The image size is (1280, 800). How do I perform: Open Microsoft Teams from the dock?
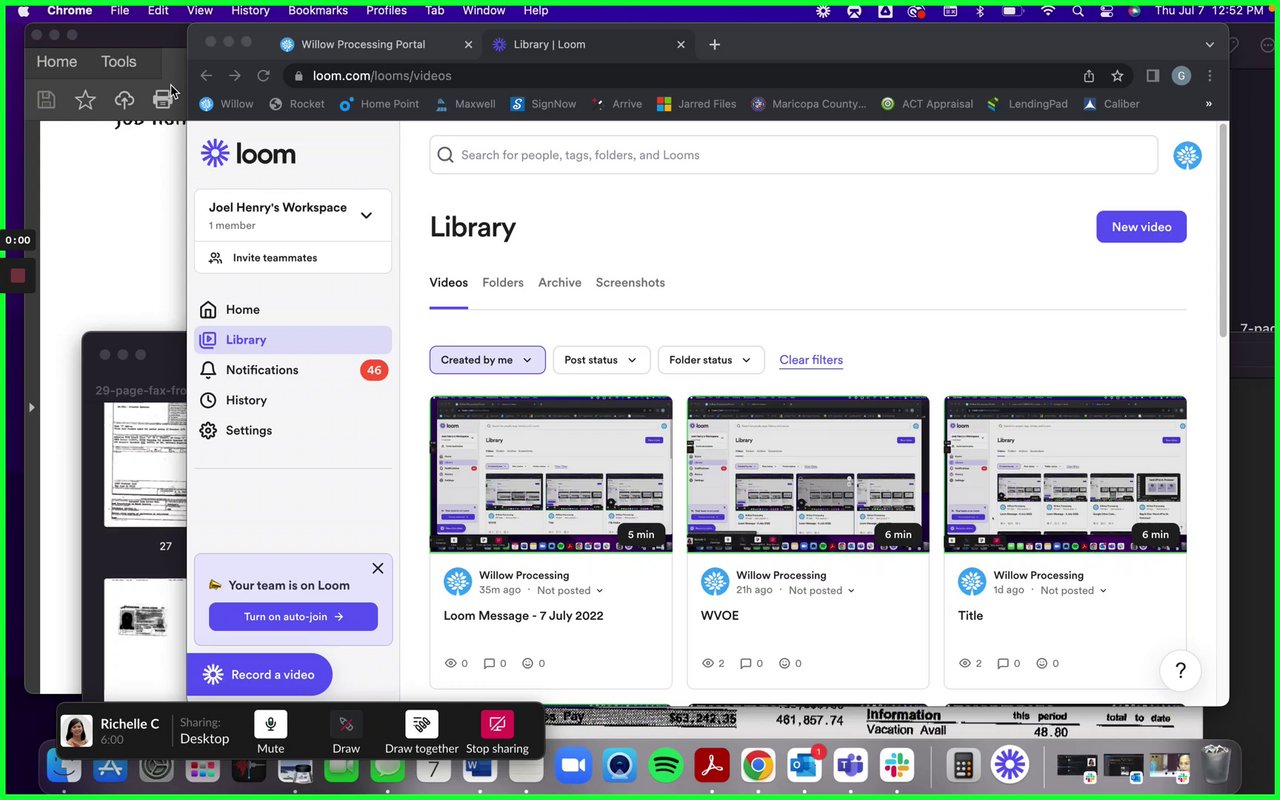(850, 766)
